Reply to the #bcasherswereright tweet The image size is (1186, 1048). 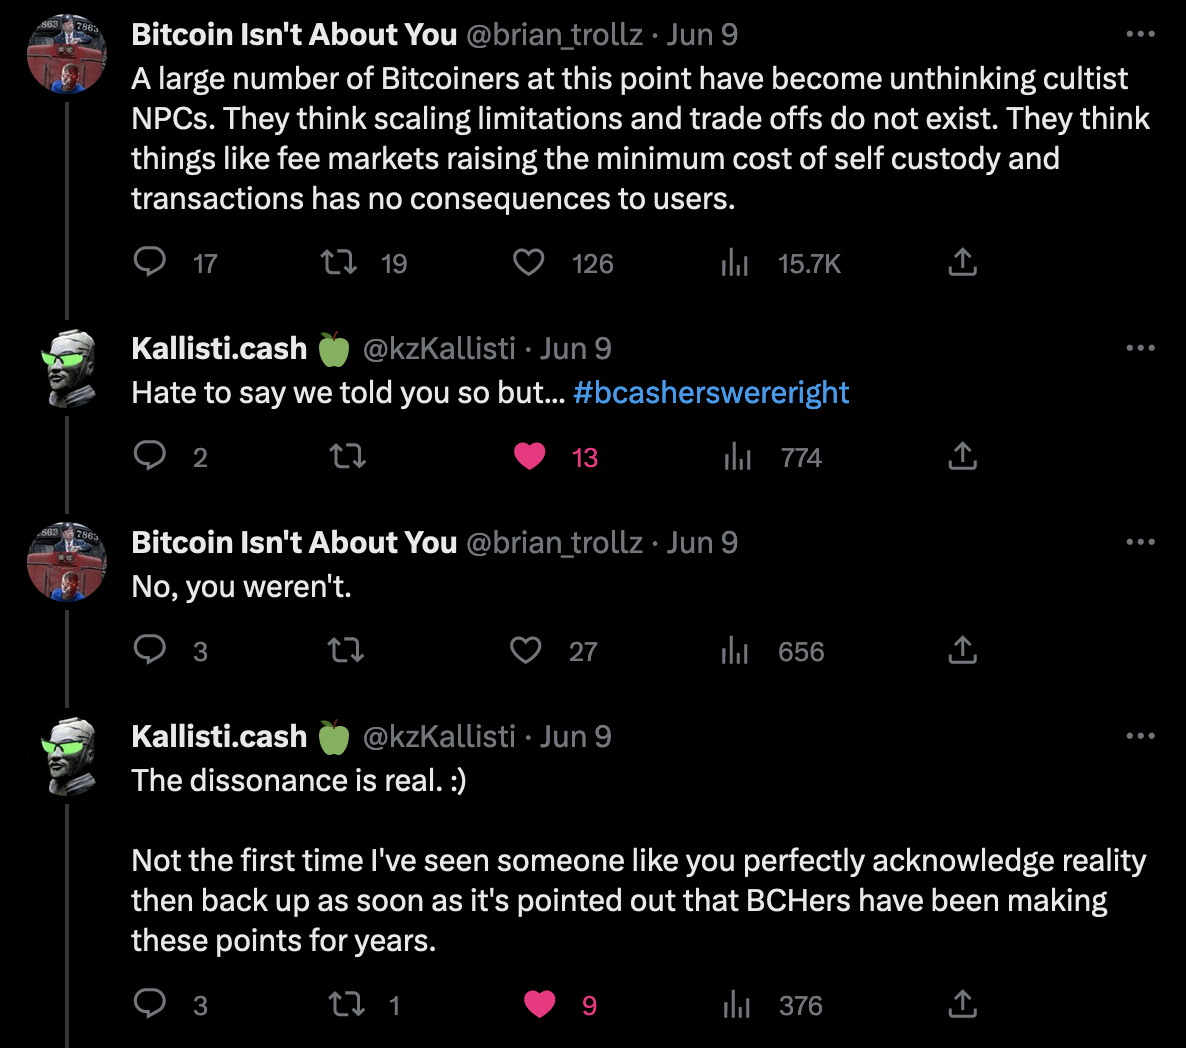point(150,456)
